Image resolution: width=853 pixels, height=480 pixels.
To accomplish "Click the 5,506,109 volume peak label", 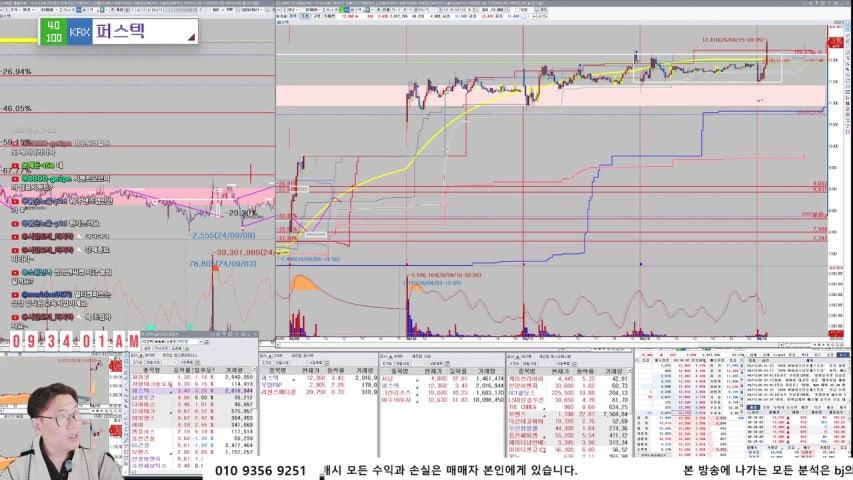I will click(446, 275).
